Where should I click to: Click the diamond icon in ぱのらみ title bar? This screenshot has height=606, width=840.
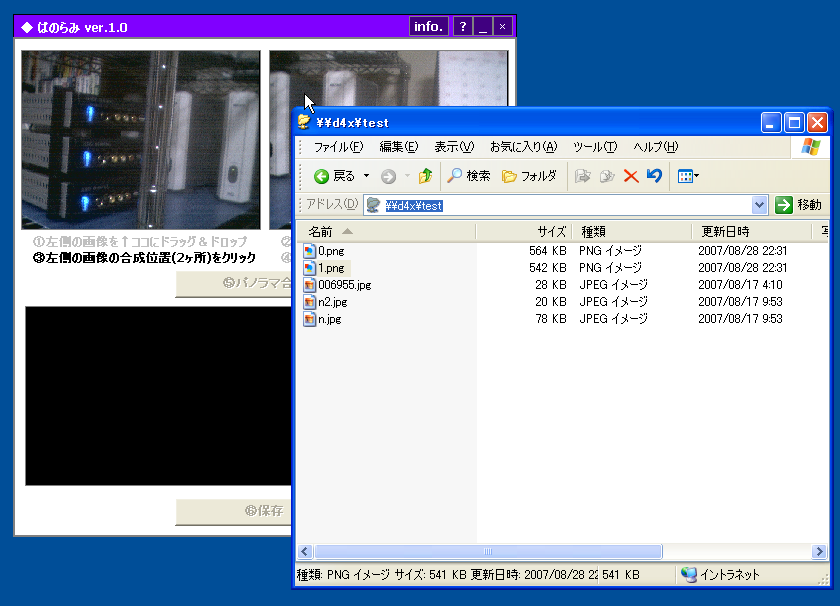26,27
